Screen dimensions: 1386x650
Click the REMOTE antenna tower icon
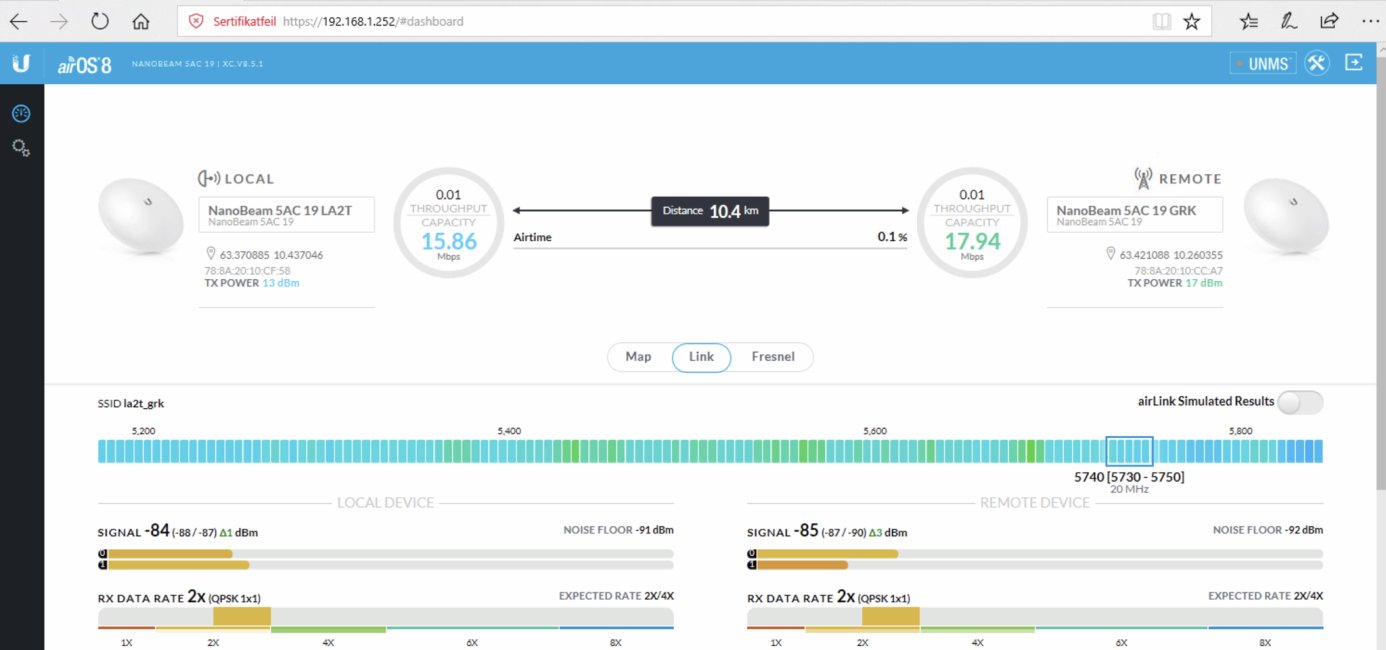(1143, 178)
